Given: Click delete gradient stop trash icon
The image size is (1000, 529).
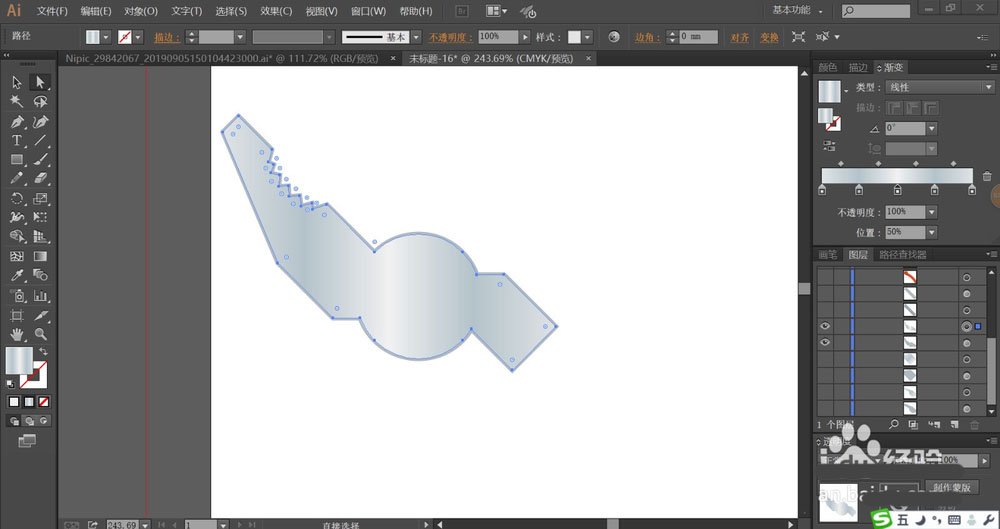Looking at the screenshot, I should pyautogui.click(x=987, y=176).
